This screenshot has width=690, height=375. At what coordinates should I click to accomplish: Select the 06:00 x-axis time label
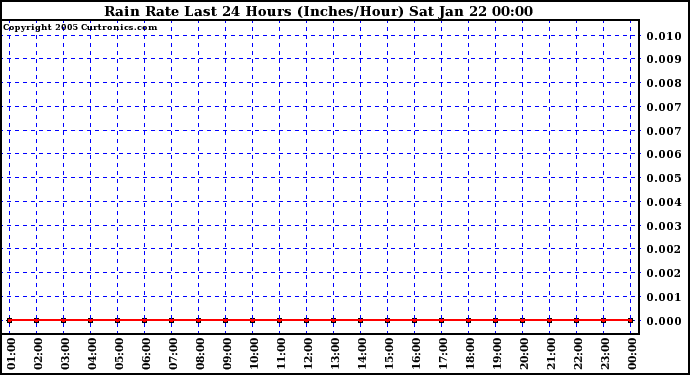(x=146, y=354)
